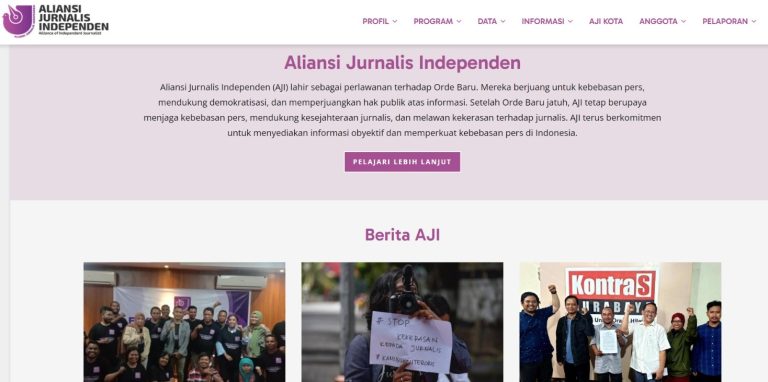This screenshot has height=382, width=768.
Task: Expand the PROGRAM menu chevron
Action: [x=459, y=22]
